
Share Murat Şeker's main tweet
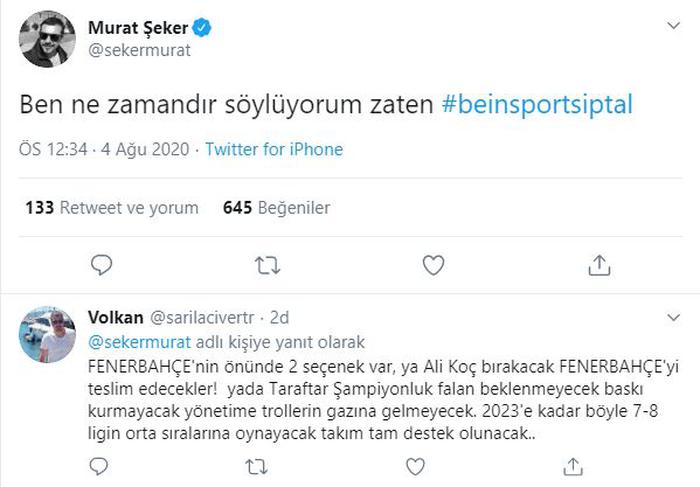(599, 265)
